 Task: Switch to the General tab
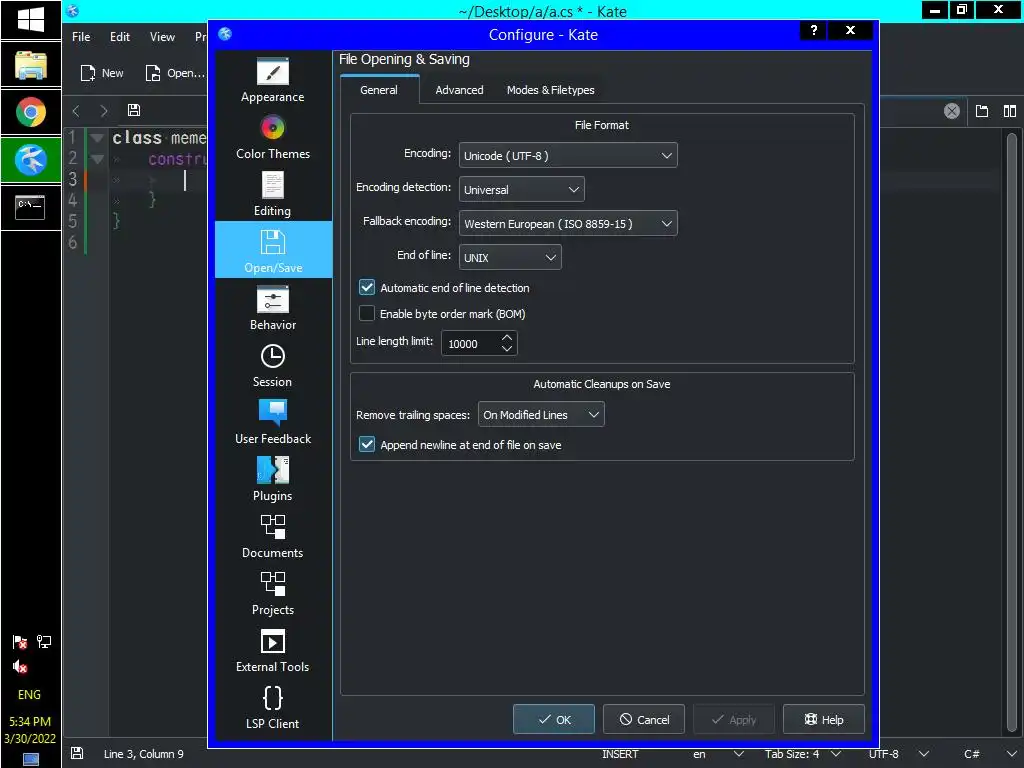coord(379,90)
